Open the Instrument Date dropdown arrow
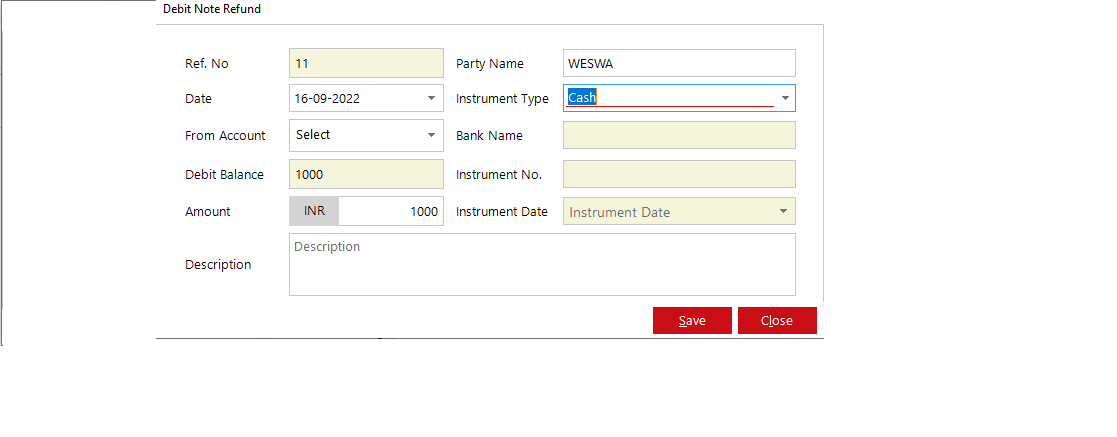 tap(784, 211)
